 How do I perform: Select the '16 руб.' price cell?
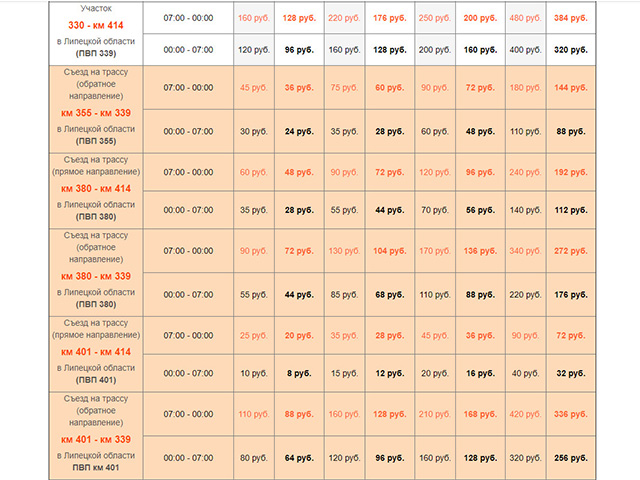480,373
